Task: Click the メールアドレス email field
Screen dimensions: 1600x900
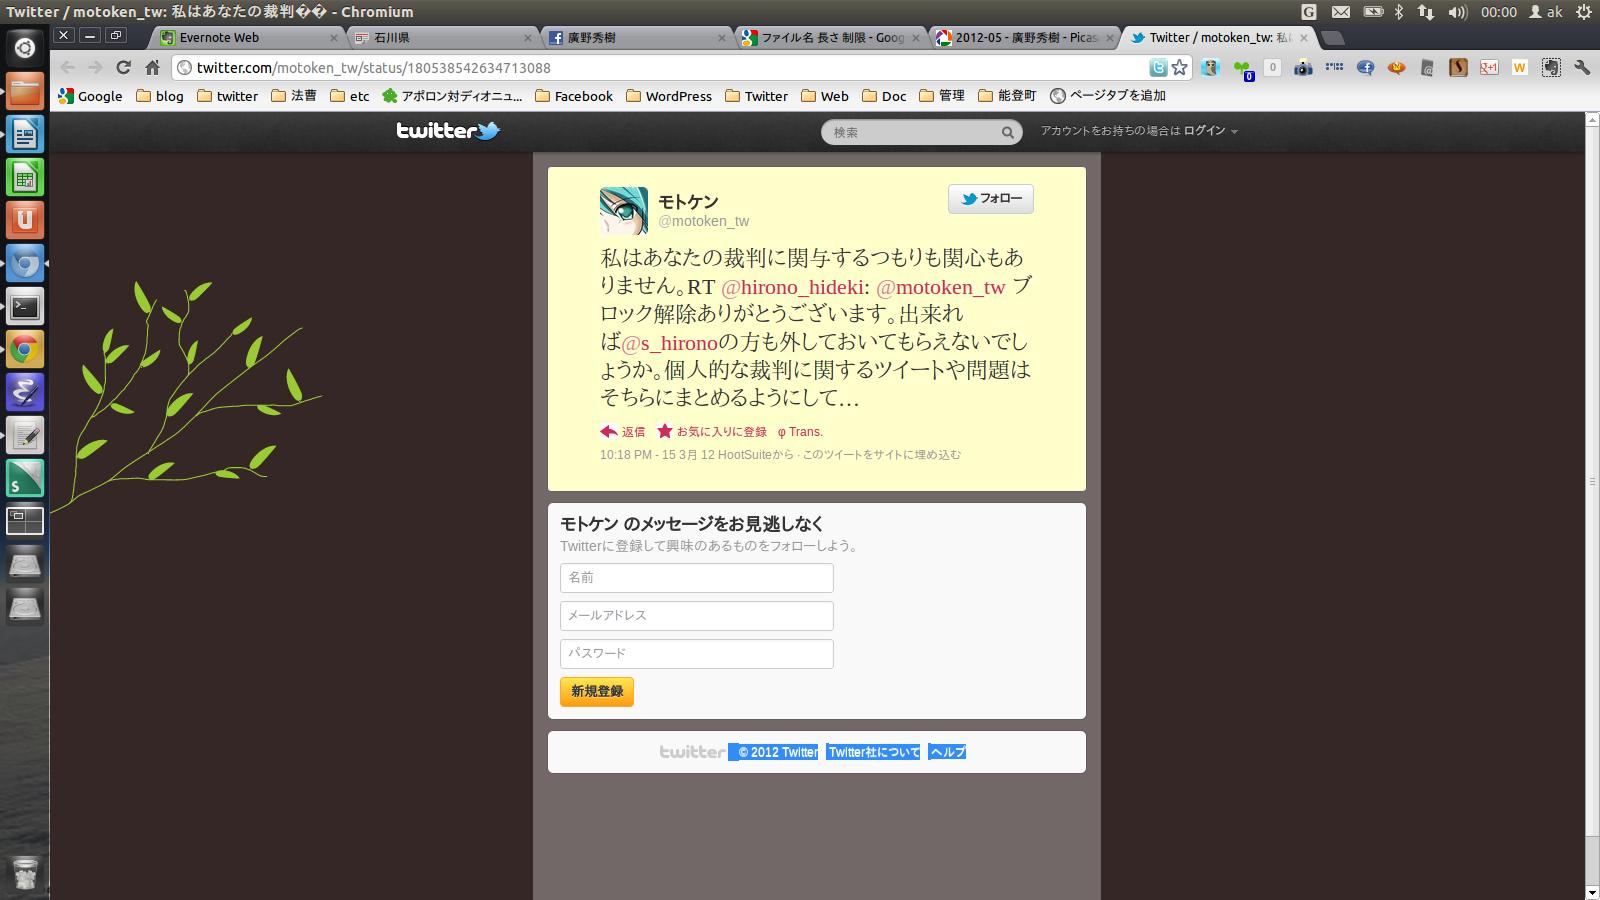Action: coord(697,616)
